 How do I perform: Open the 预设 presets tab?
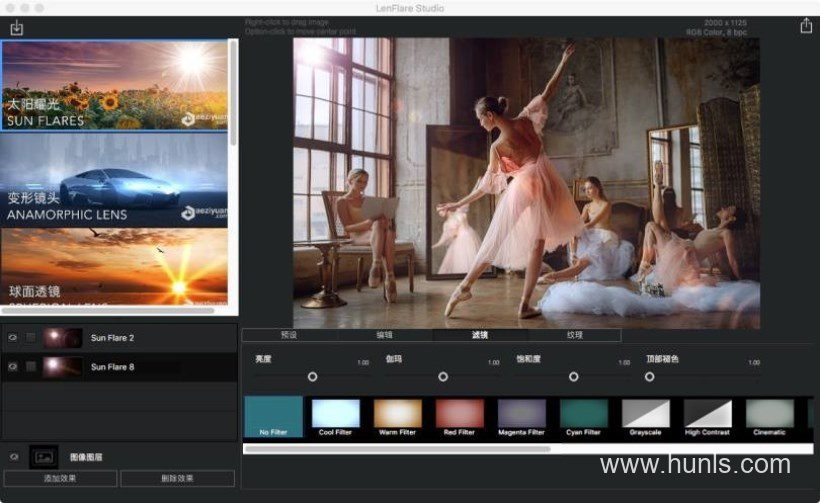click(289, 335)
